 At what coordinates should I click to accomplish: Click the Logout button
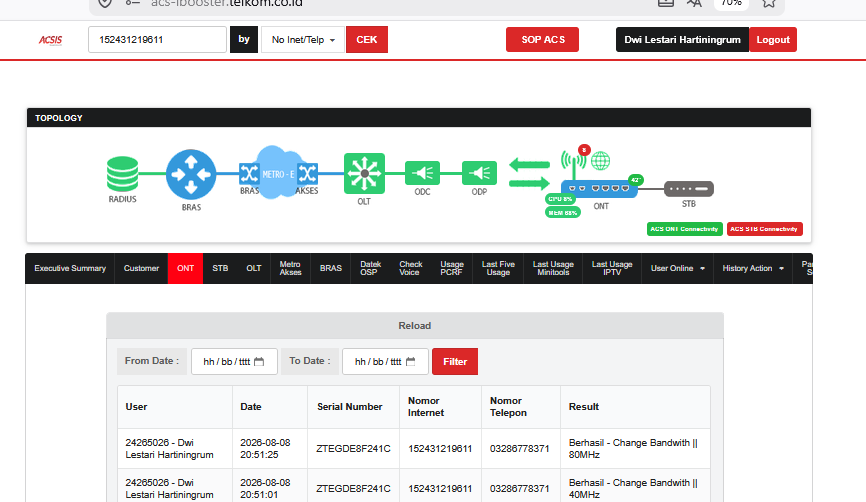click(x=773, y=40)
